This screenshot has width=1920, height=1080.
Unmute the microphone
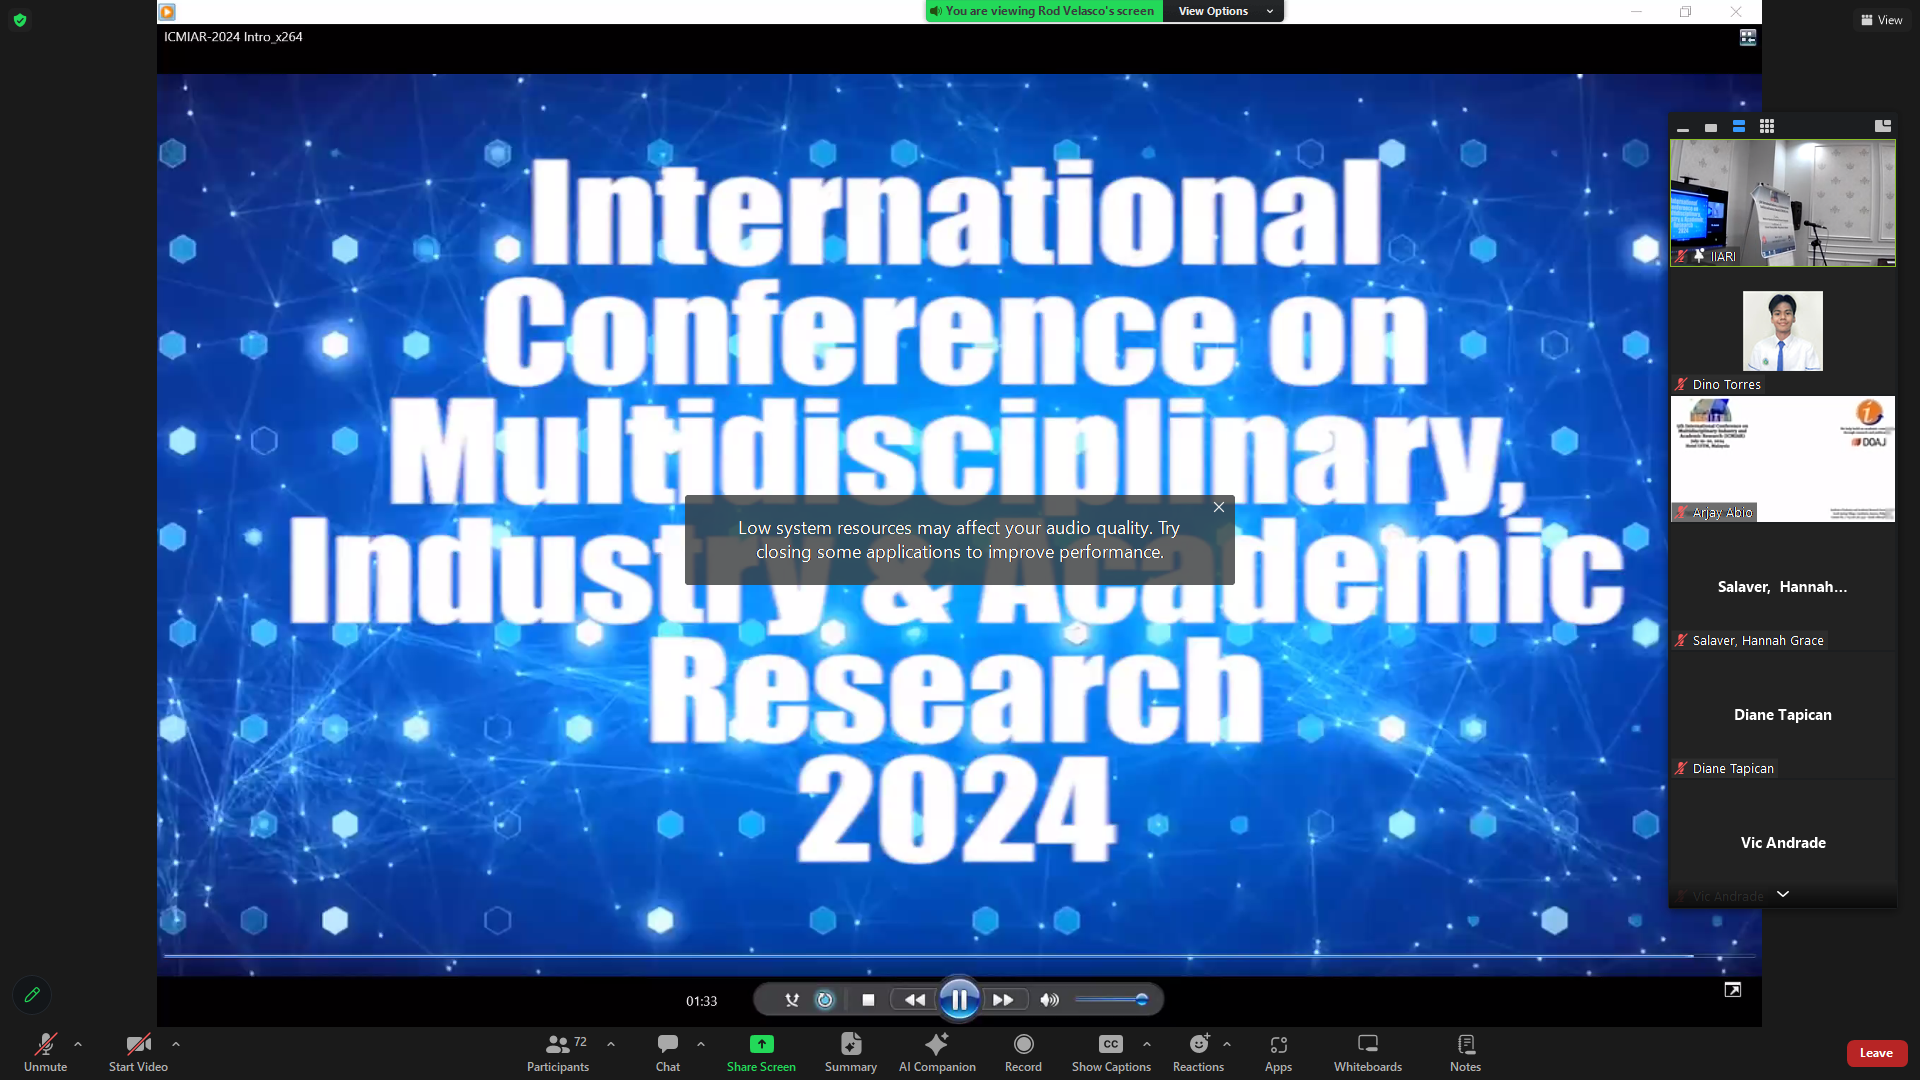pos(45,1052)
